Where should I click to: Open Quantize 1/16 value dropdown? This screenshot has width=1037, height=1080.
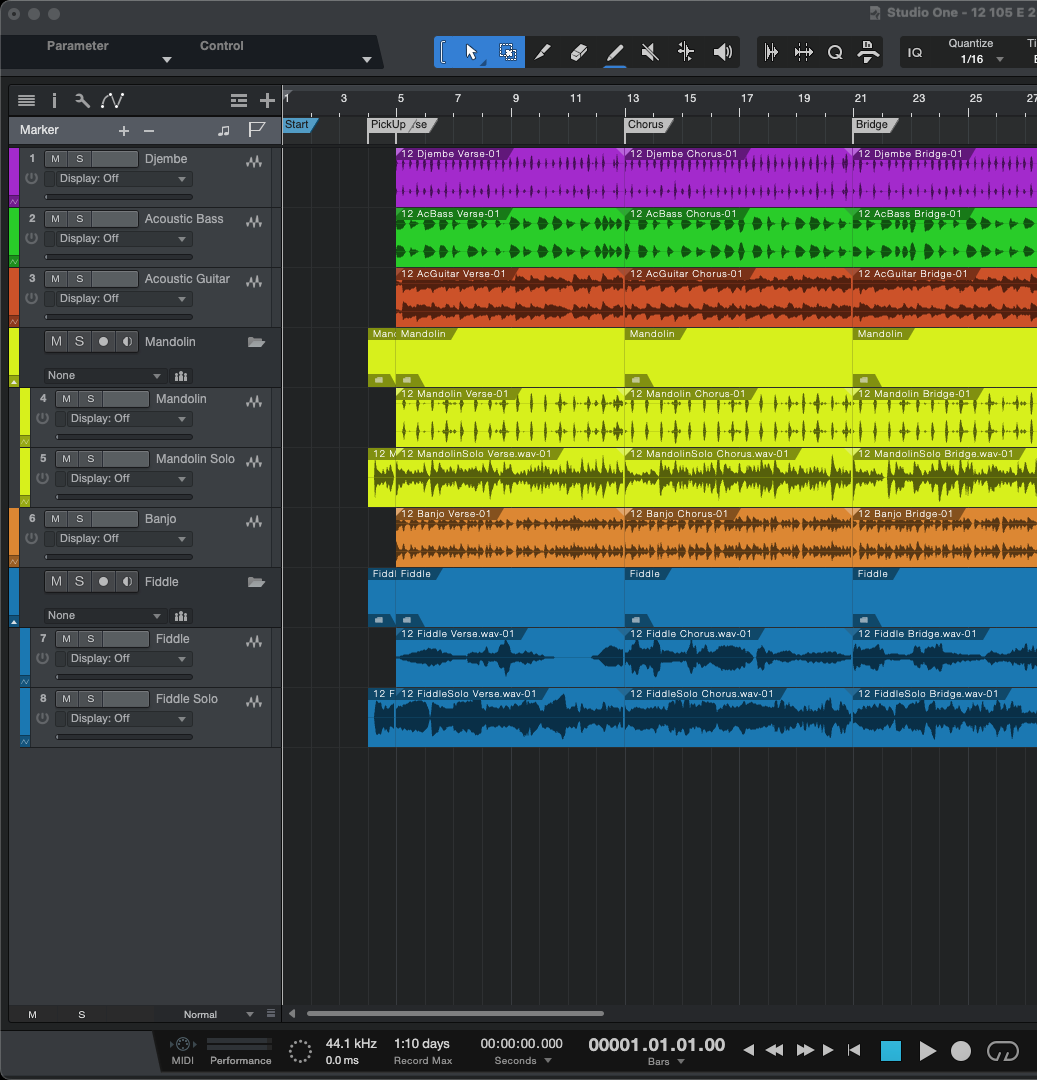[x=981, y=60]
